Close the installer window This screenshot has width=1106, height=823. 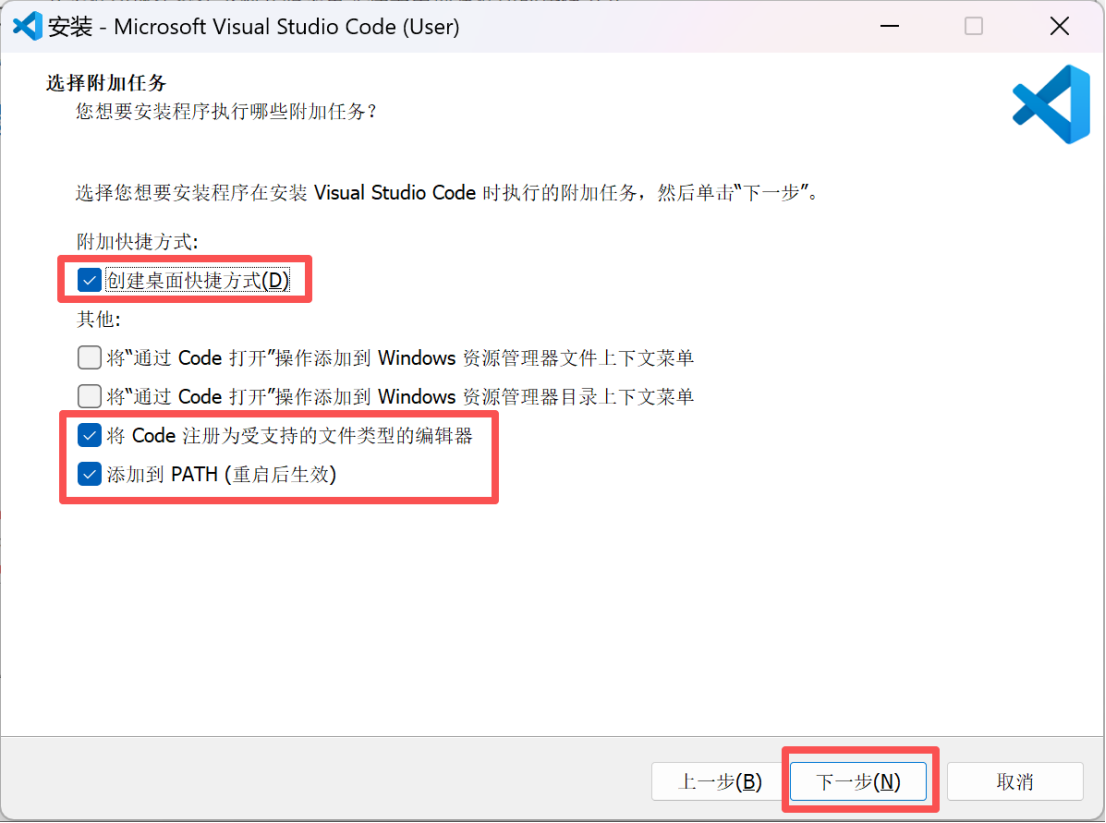1059,27
